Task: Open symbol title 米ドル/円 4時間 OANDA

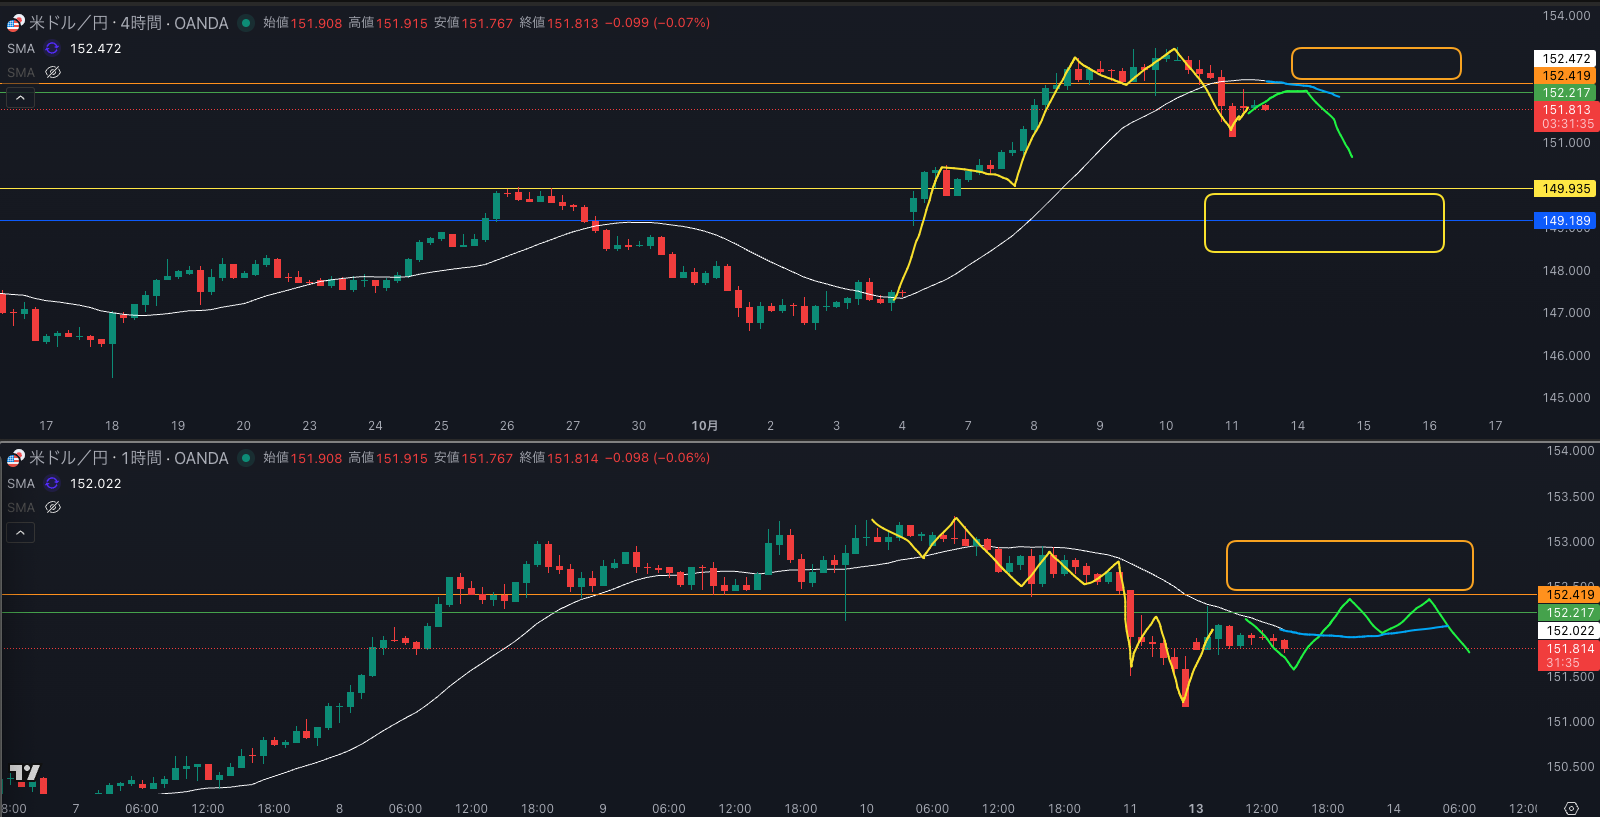Action: [128, 23]
